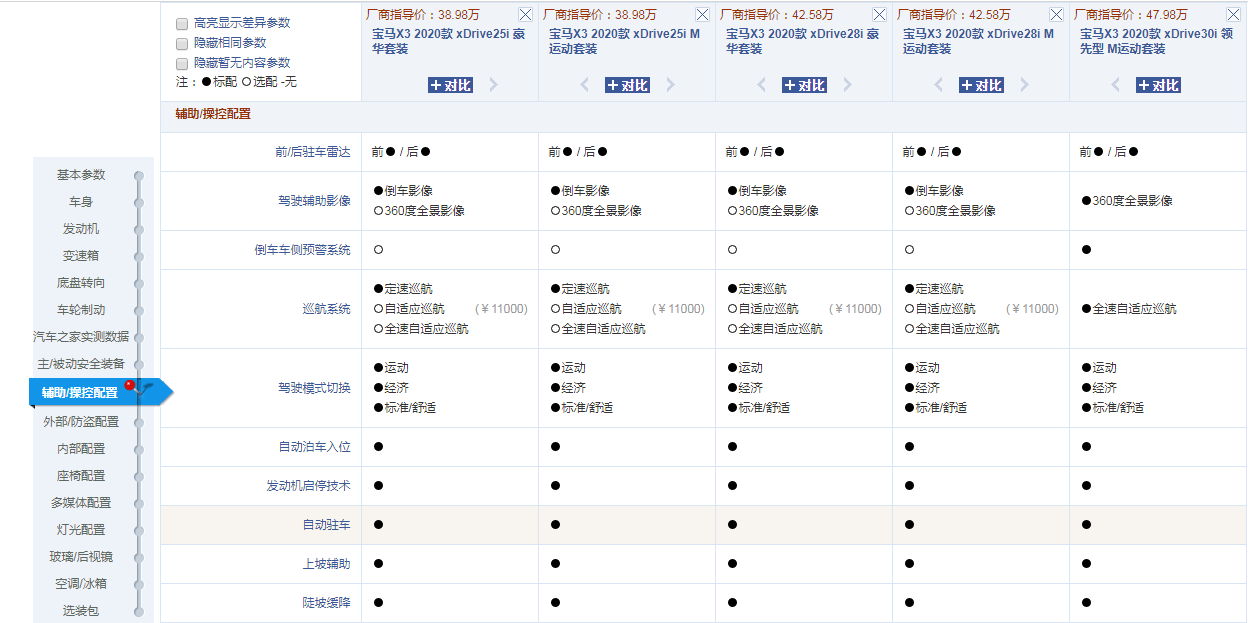Remove xDrive28i 豪华套装 column via X icon
This screenshot has width=1248, height=623.
pos(880,15)
